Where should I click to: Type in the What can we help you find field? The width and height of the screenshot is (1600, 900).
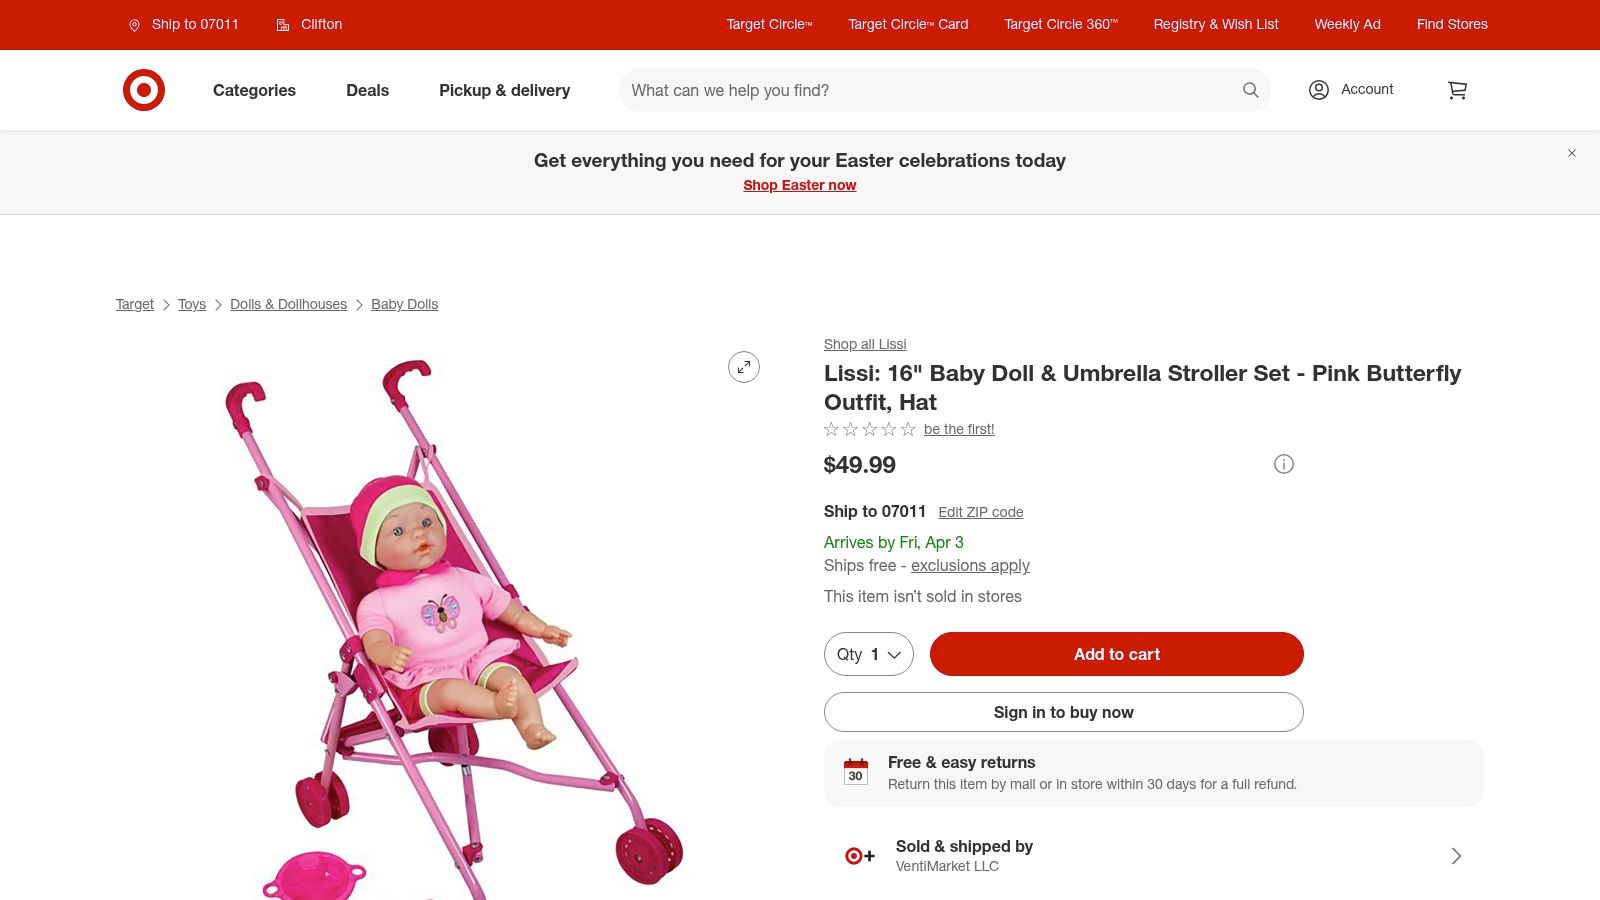tap(900, 90)
